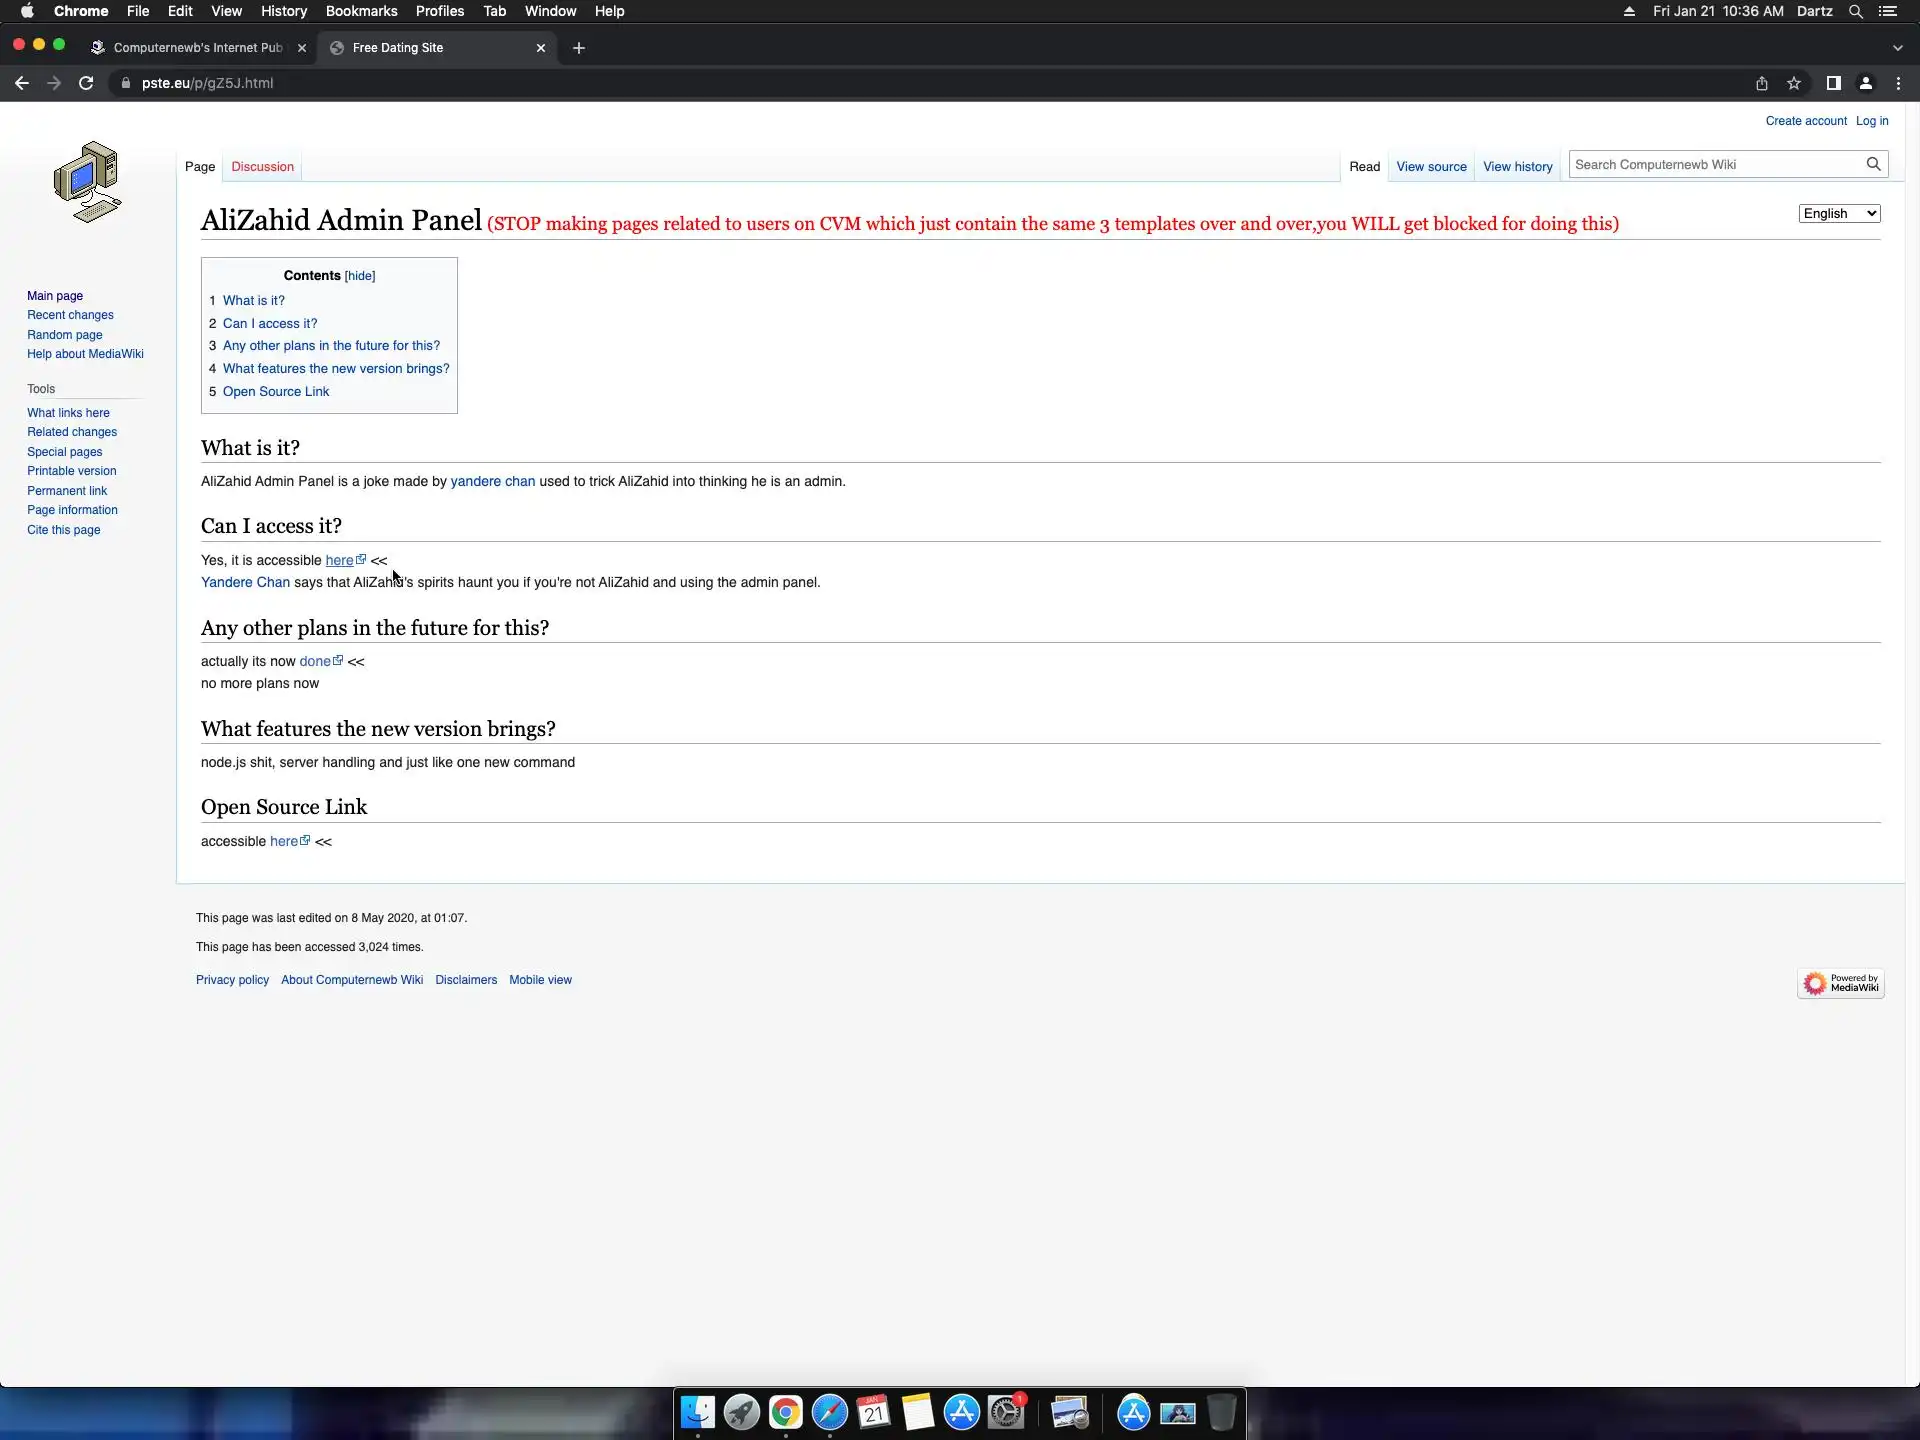The image size is (1920, 1440).
Task: Click the Chrome share icon in address bar
Action: point(1762,83)
